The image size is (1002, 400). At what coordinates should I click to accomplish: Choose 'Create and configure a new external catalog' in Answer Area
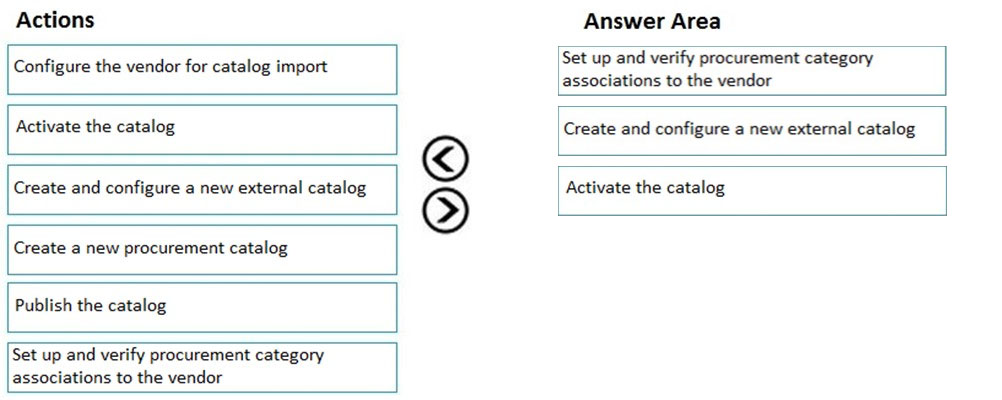click(x=752, y=131)
